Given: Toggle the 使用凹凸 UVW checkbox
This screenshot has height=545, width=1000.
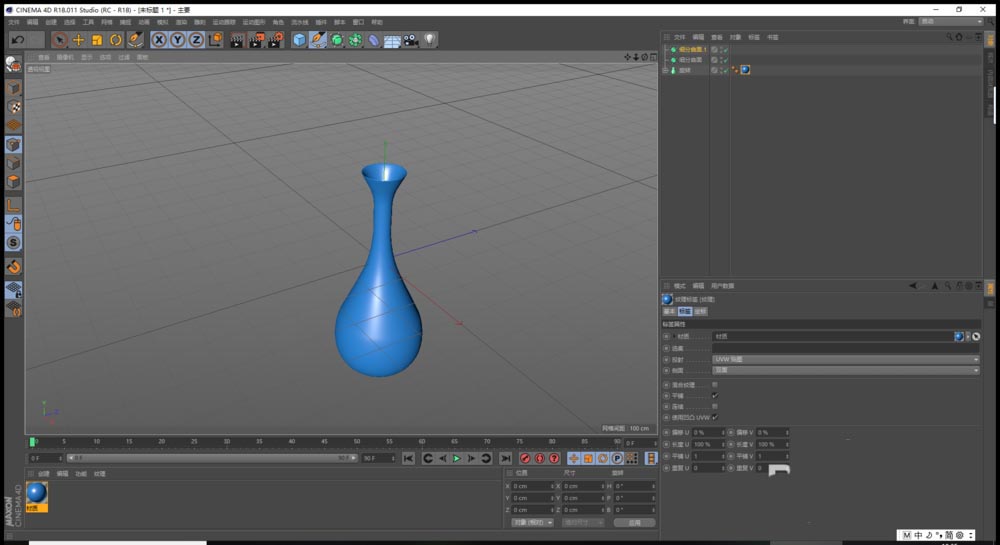Looking at the screenshot, I should tap(714, 417).
